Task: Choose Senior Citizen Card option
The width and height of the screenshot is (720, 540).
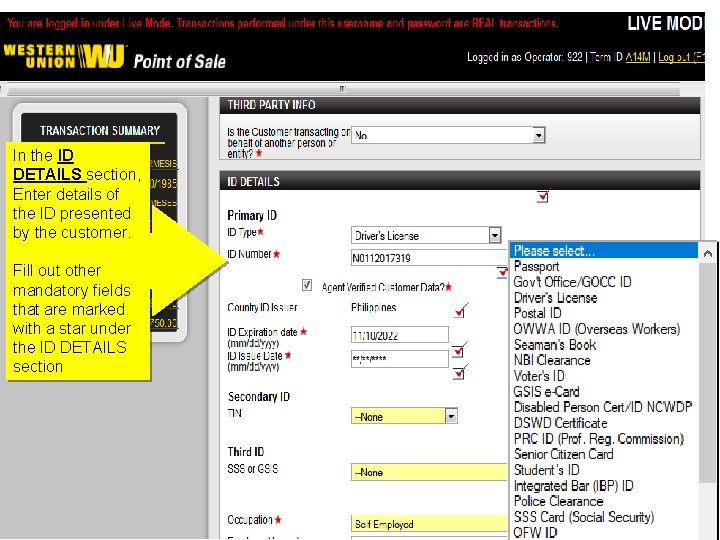Action: tap(563, 455)
